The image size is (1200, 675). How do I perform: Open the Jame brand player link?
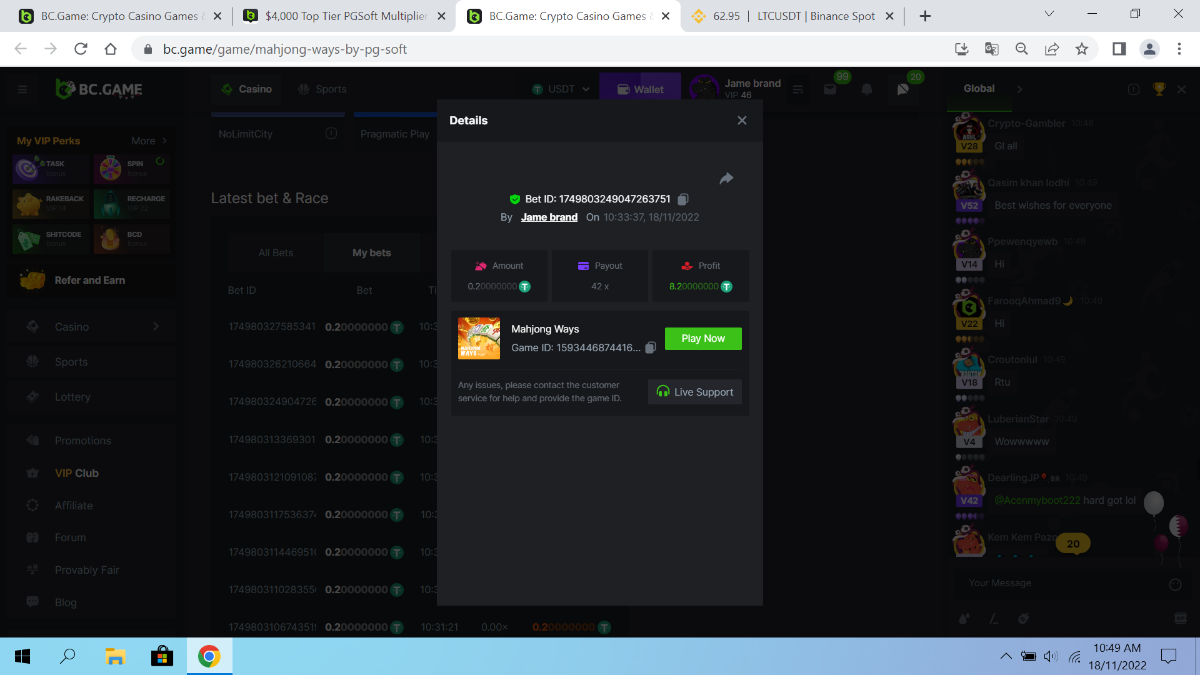(x=549, y=217)
